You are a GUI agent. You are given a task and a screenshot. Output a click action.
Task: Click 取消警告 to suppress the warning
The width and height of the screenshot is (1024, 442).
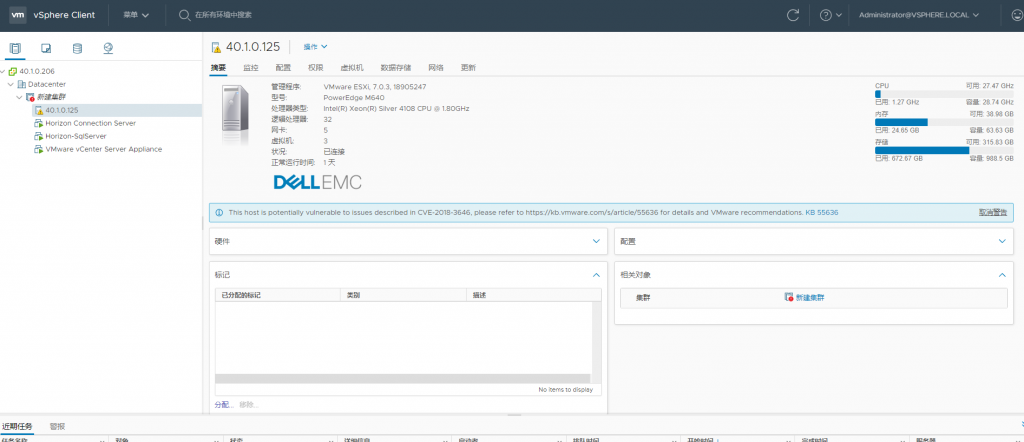[993, 213]
